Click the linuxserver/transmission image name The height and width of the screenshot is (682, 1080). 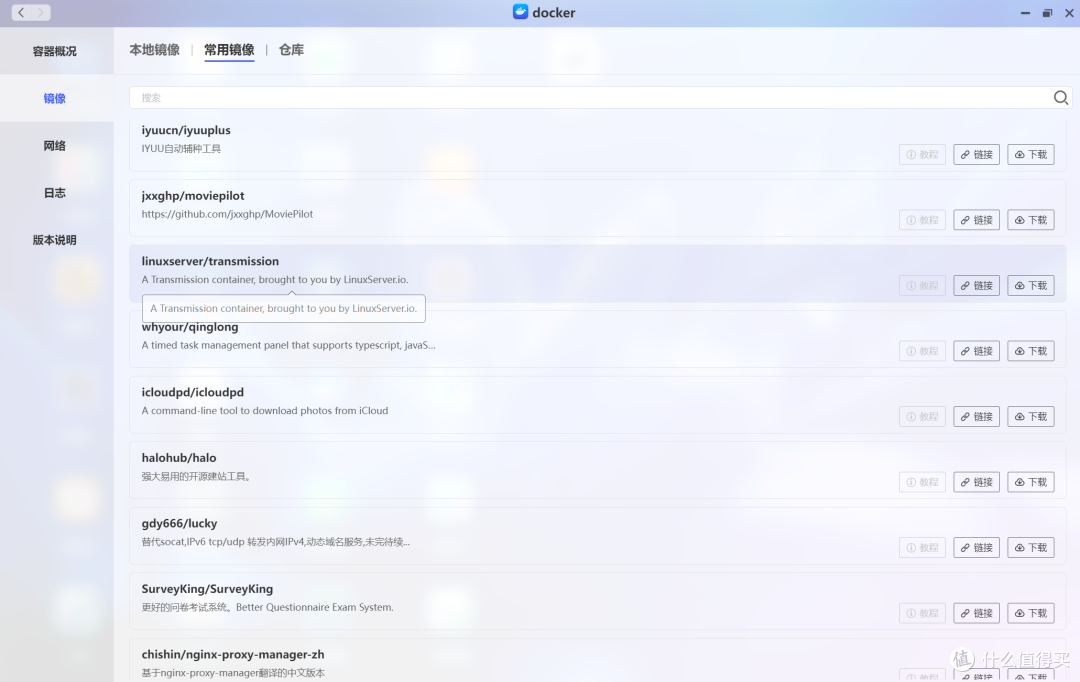210,261
